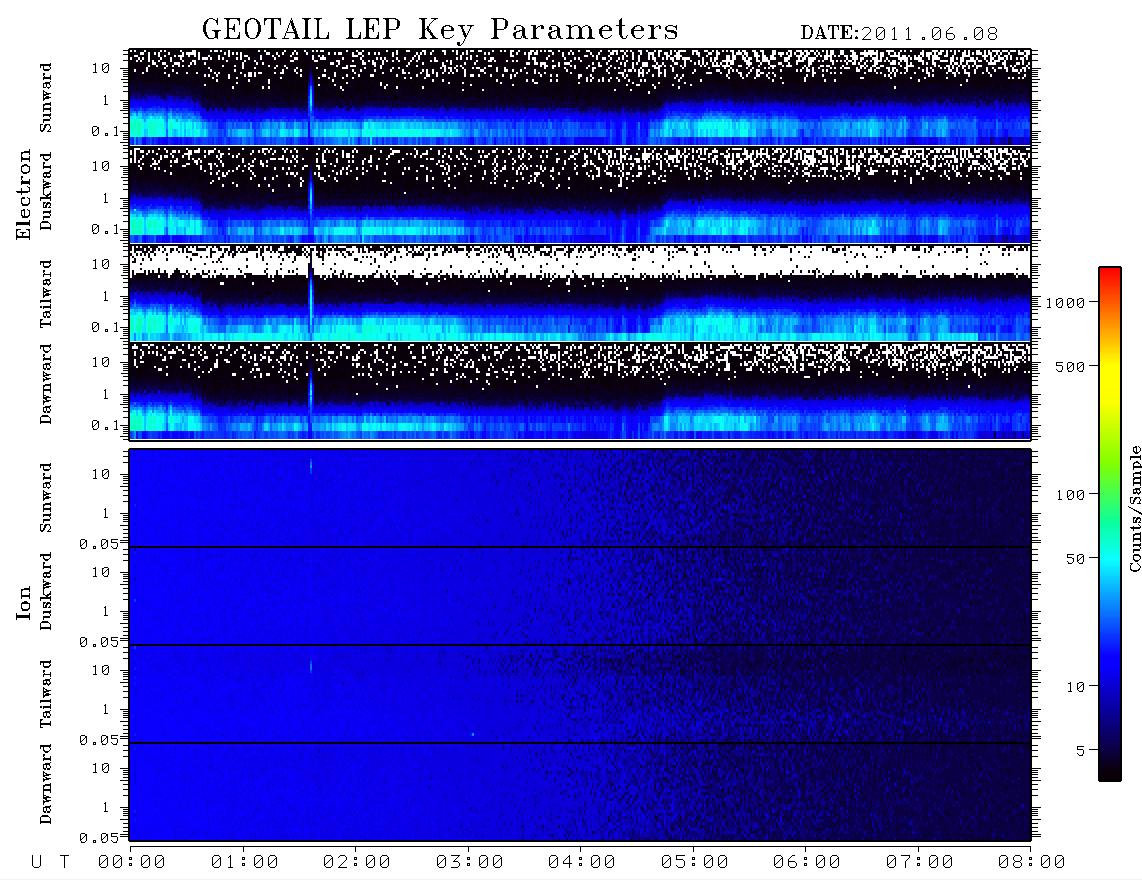Click the Ion Tailward spectrogram panel
1142x880 pixels.
580,694
